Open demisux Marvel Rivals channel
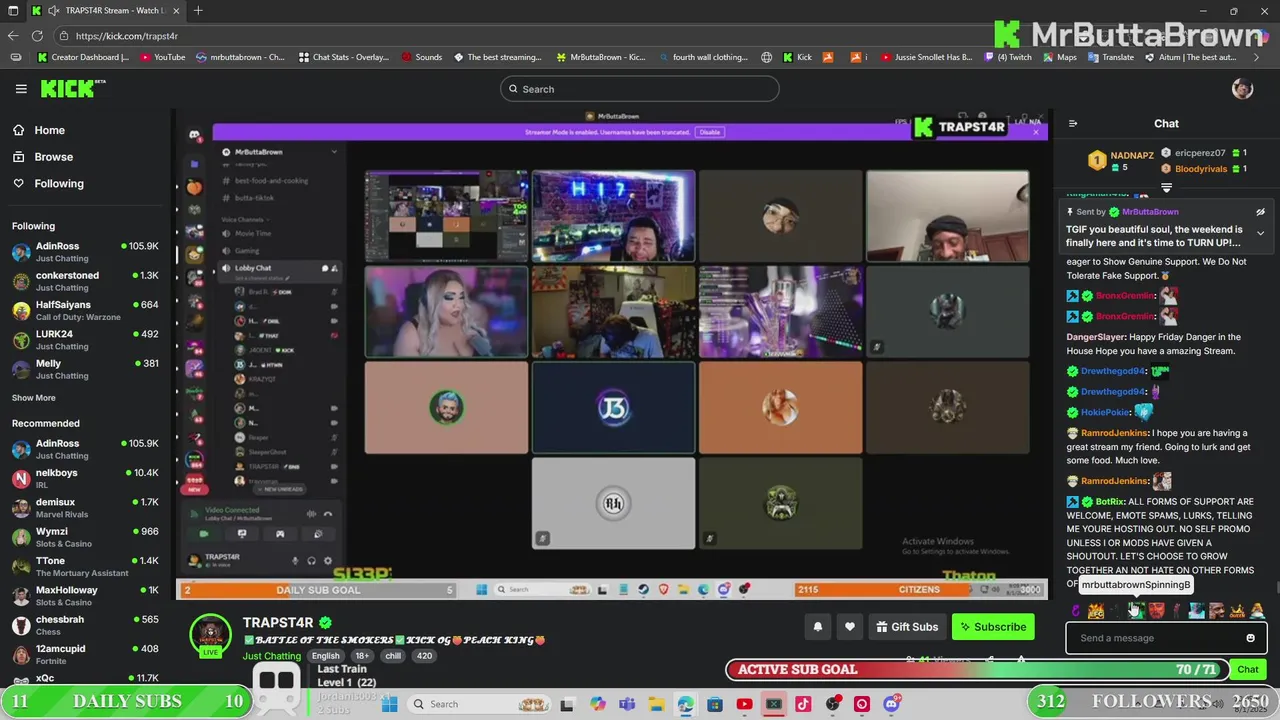Viewport: 1280px width, 720px height. pos(86,508)
